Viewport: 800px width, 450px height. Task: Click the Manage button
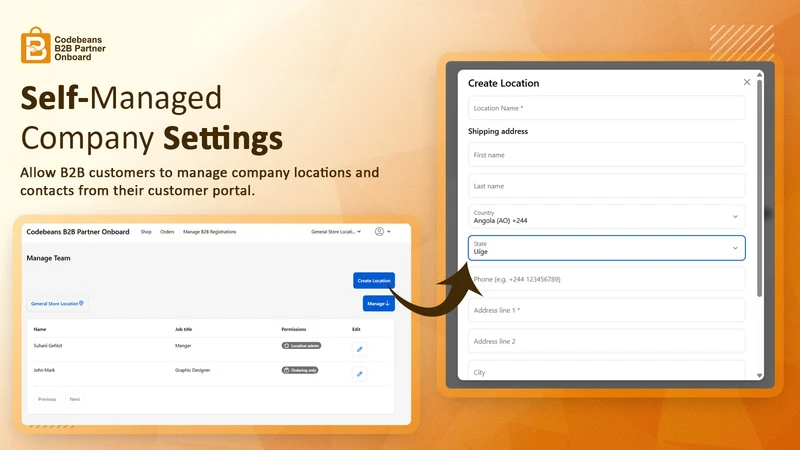379,304
